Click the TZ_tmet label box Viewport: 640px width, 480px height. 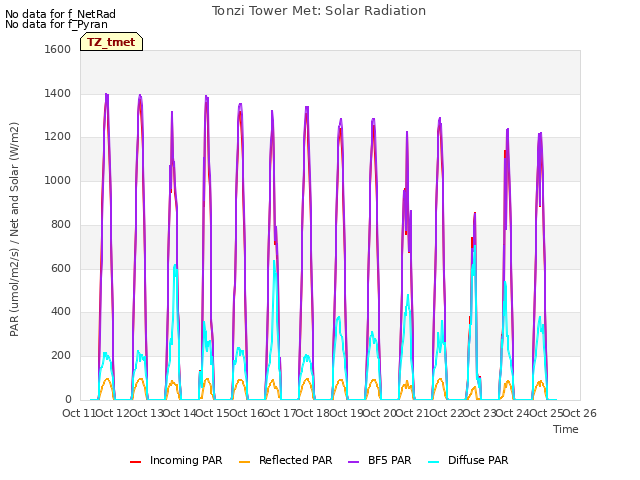pyautogui.click(x=111, y=42)
